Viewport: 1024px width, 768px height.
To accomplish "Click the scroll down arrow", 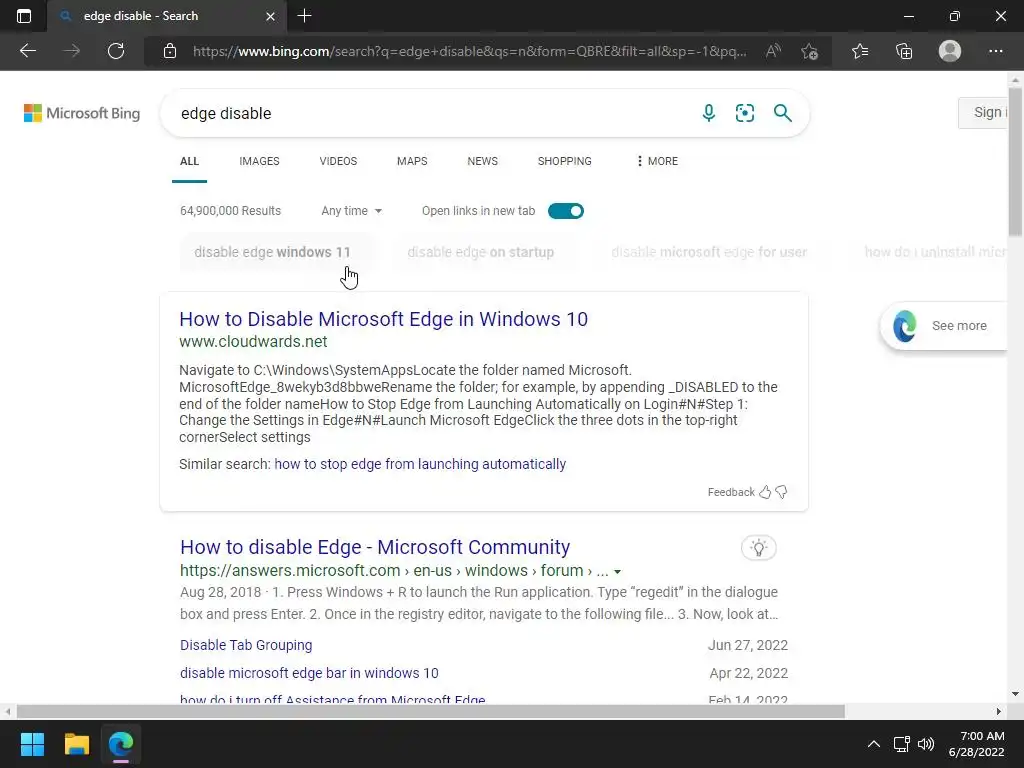I will click(x=1015, y=694).
